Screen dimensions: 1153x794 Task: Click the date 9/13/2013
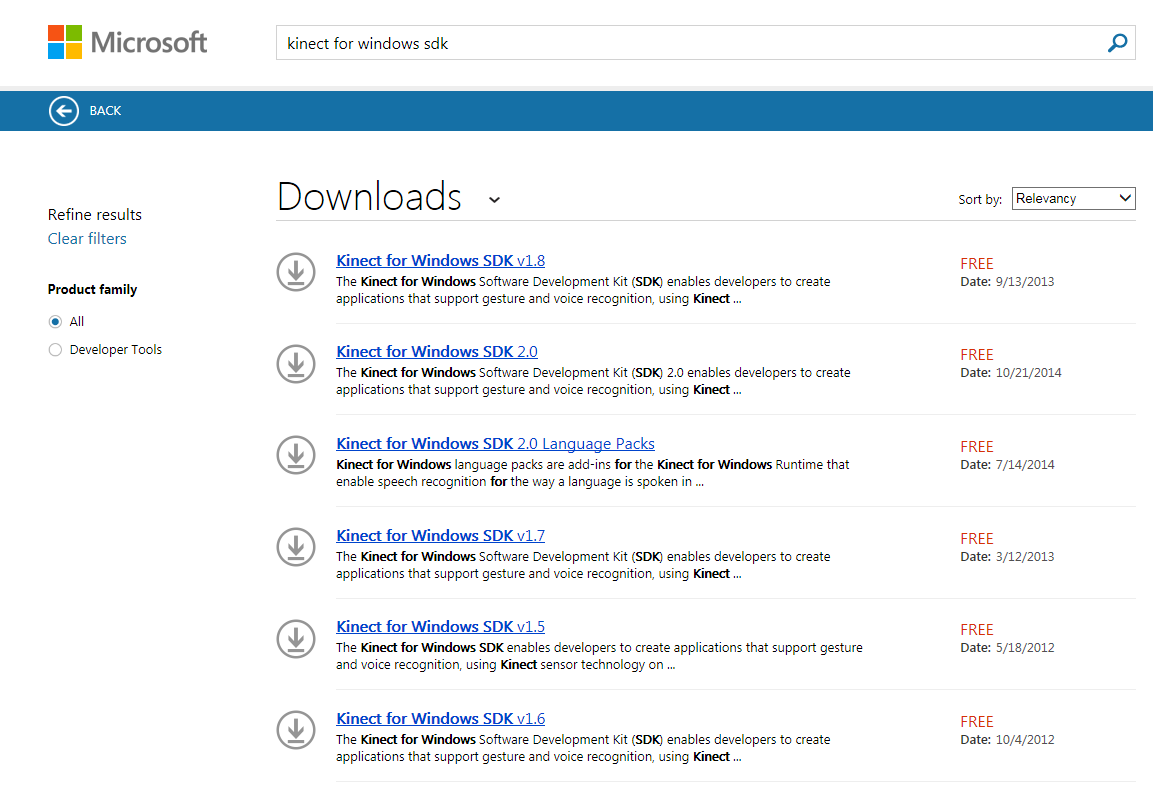coord(1024,282)
